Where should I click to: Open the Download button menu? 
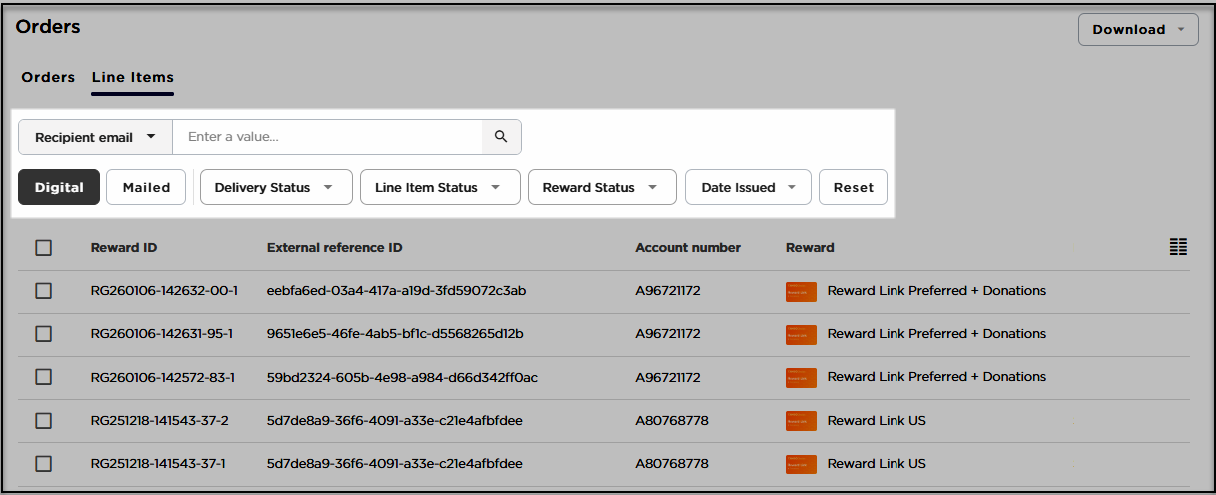point(1138,29)
